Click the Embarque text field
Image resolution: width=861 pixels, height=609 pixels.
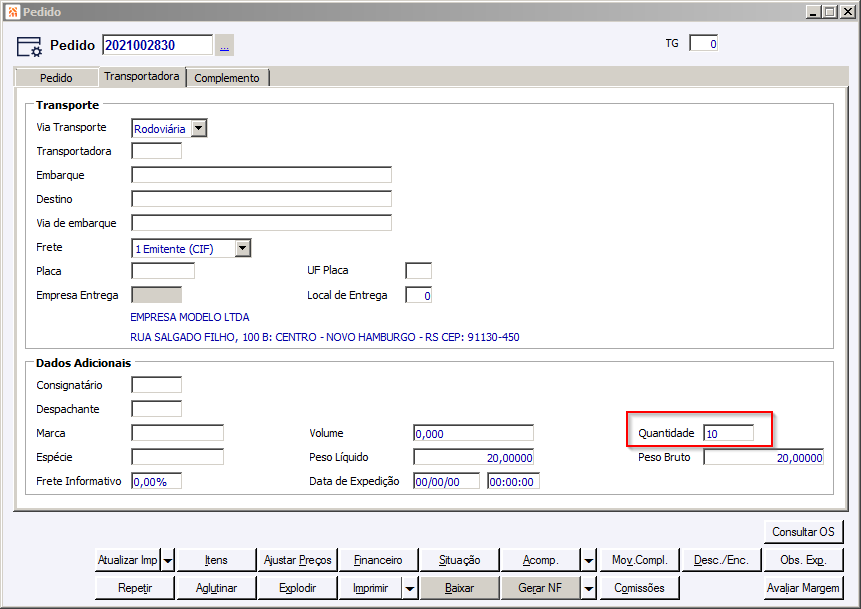pyautogui.click(x=261, y=175)
